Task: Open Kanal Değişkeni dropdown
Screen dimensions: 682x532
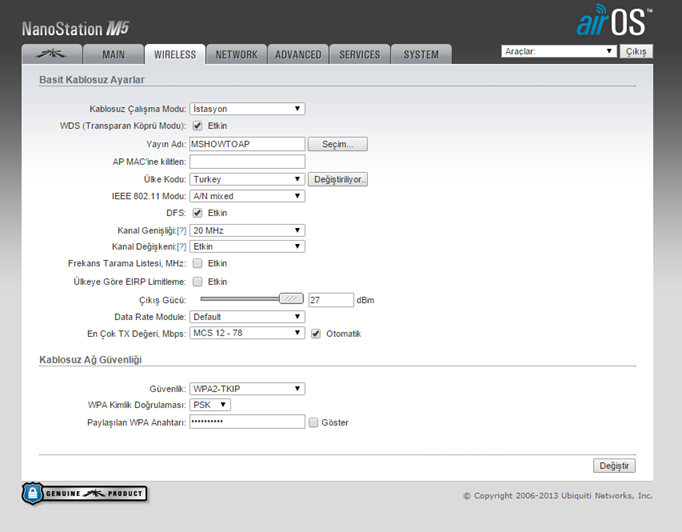Action: (x=247, y=247)
